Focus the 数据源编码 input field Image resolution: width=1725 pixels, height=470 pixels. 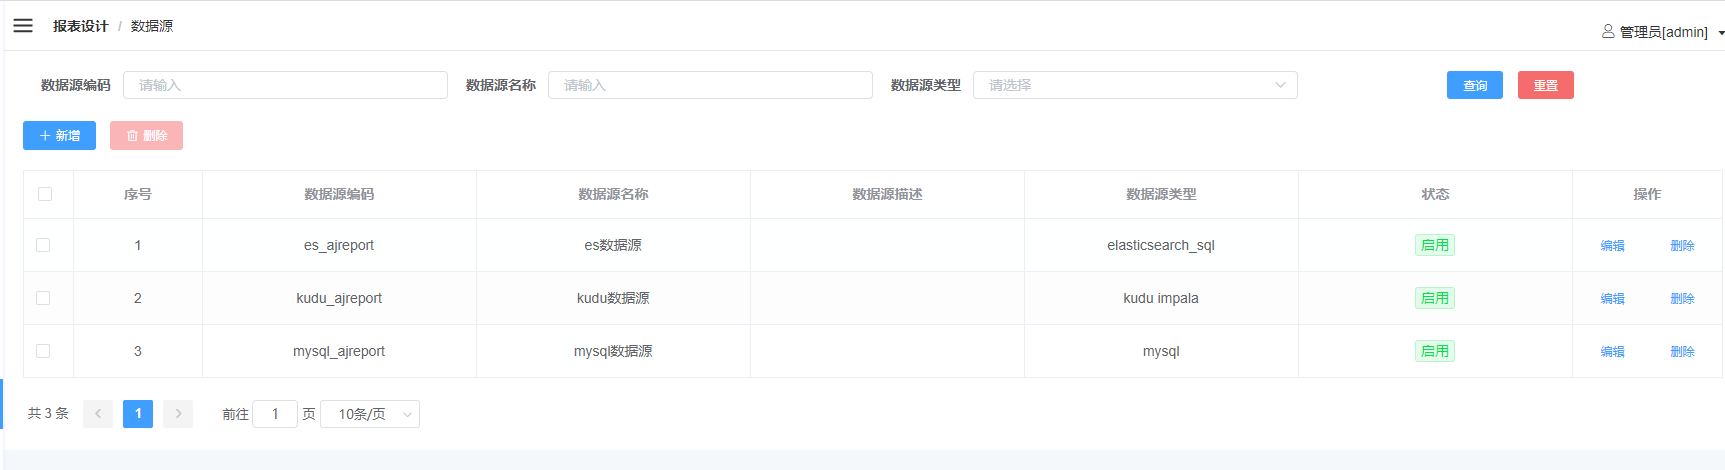285,85
